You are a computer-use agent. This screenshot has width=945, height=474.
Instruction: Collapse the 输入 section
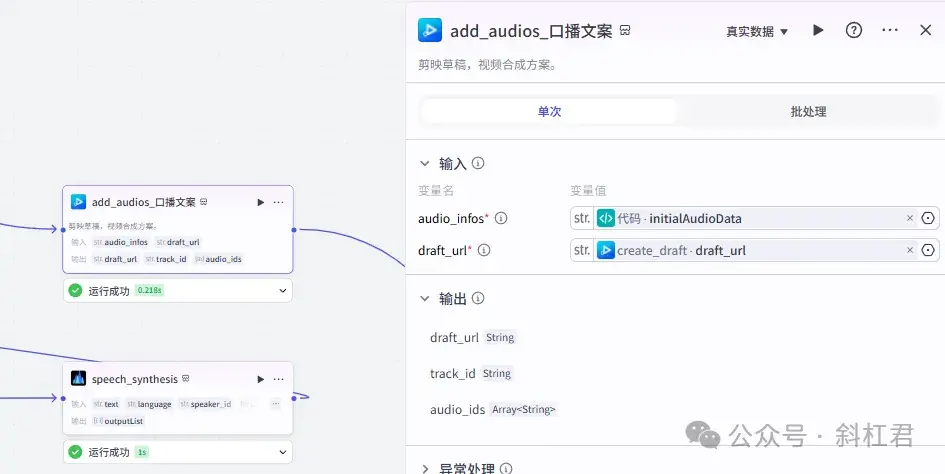(425, 163)
